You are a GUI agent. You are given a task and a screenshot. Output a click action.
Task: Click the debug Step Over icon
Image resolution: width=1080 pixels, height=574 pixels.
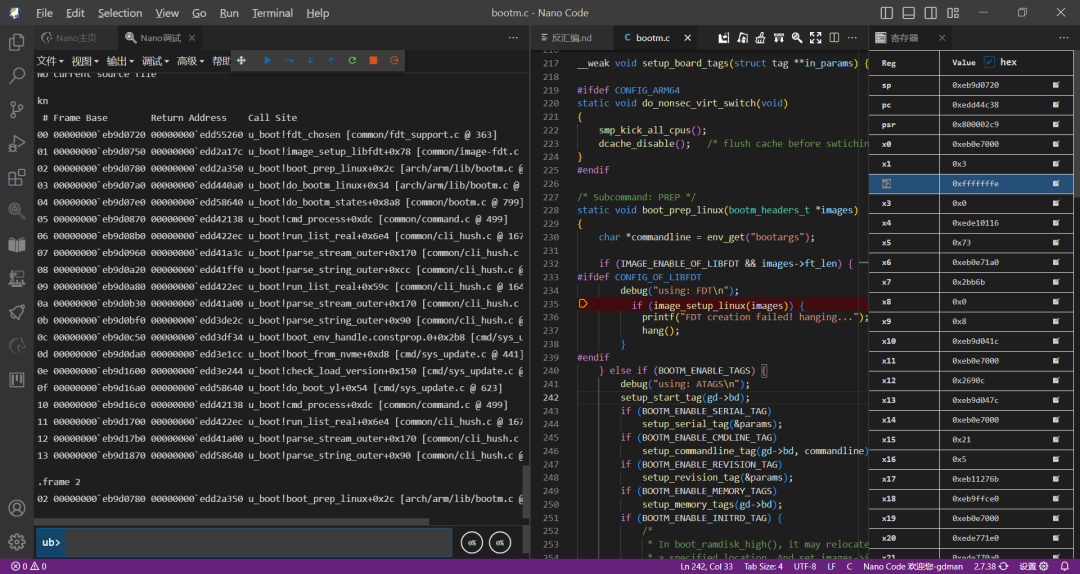289,61
